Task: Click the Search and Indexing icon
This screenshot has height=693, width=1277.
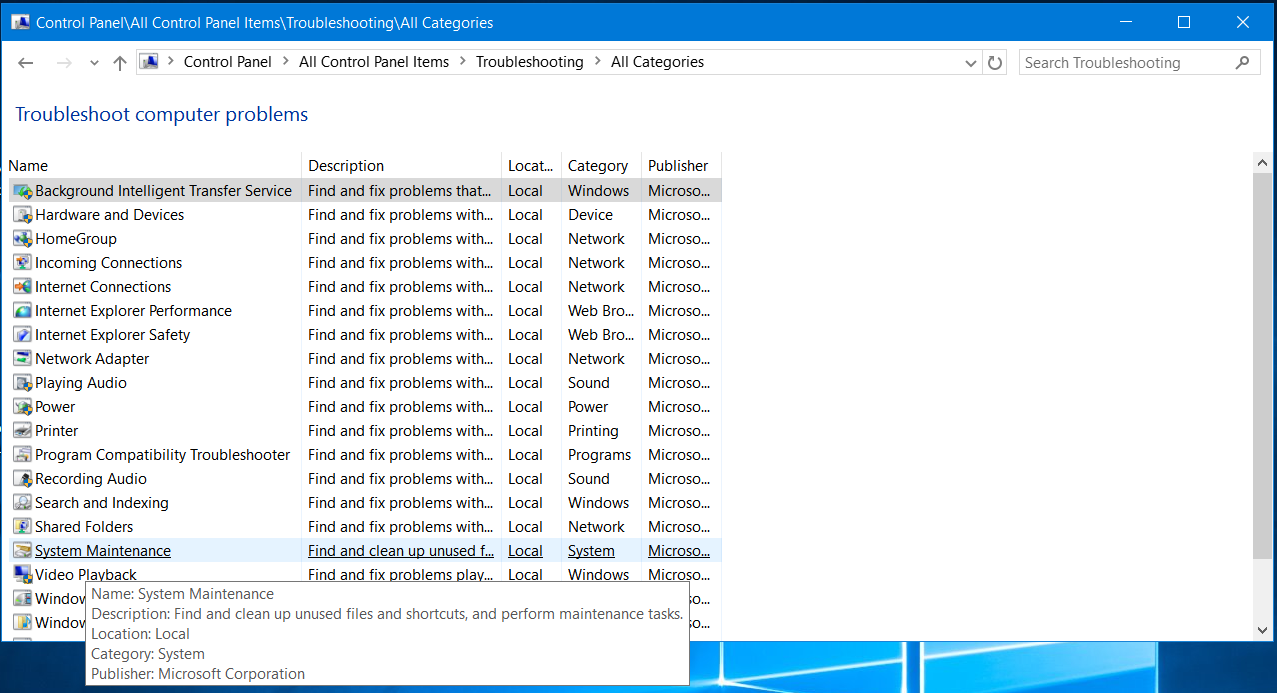Action: tap(22, 503)
